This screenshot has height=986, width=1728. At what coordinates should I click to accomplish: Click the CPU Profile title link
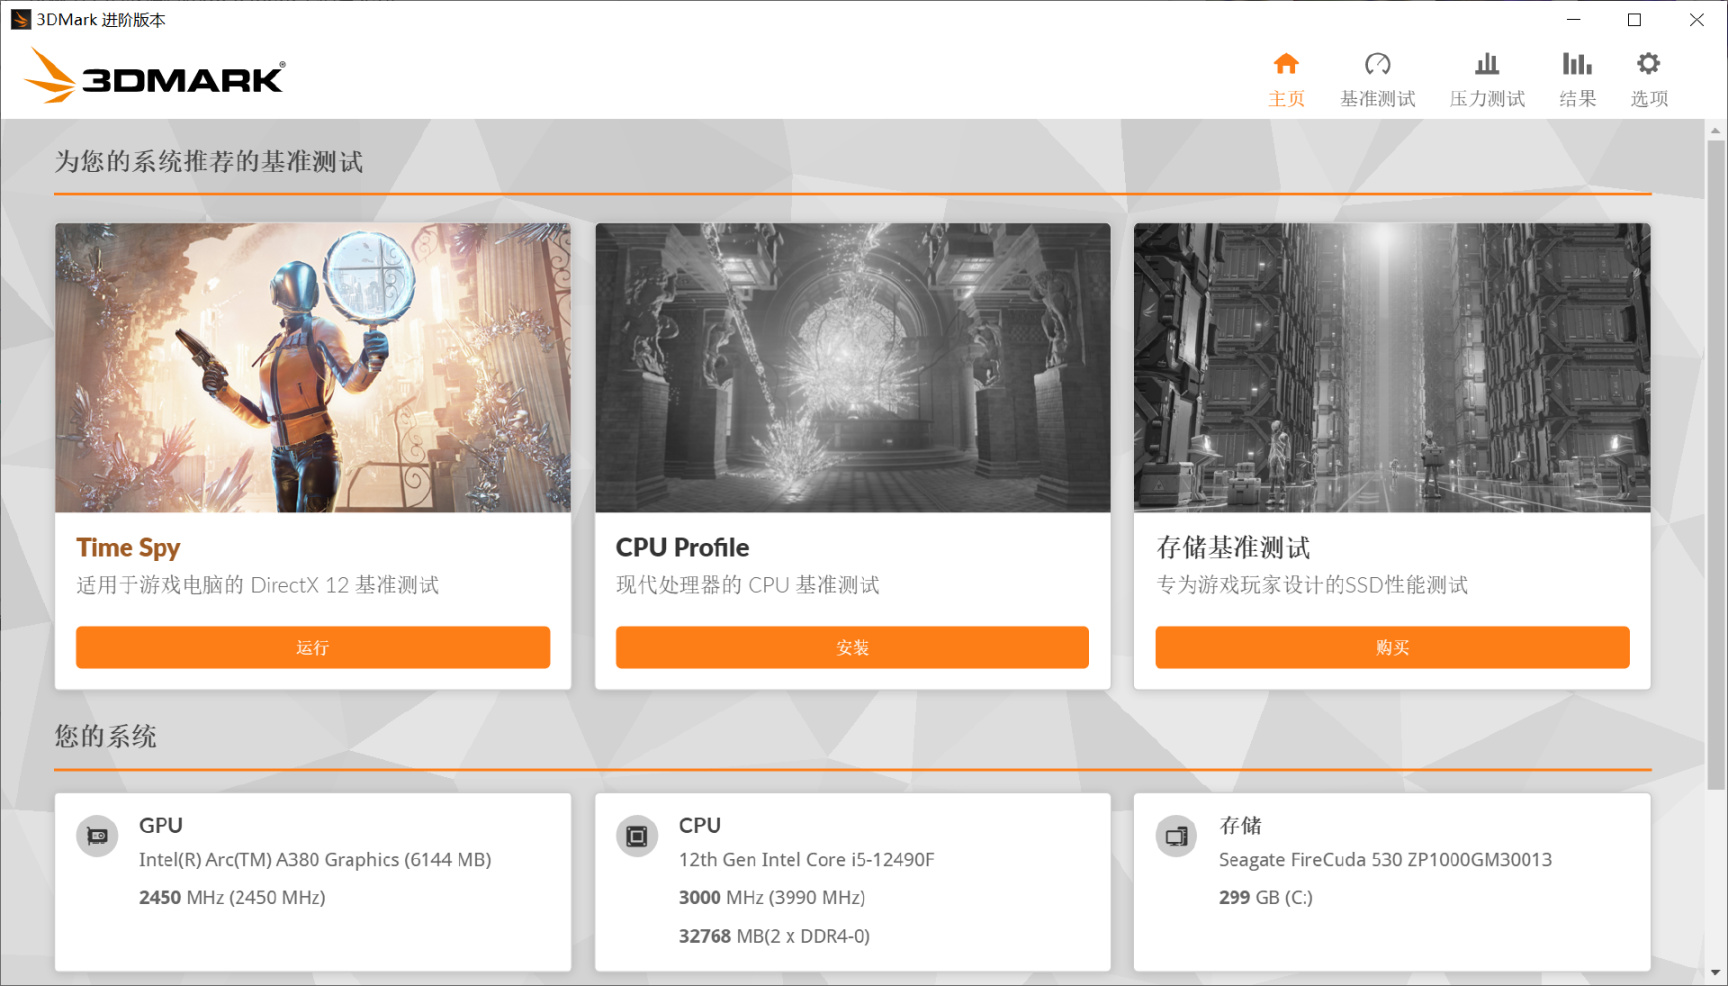tap(682, 548)
